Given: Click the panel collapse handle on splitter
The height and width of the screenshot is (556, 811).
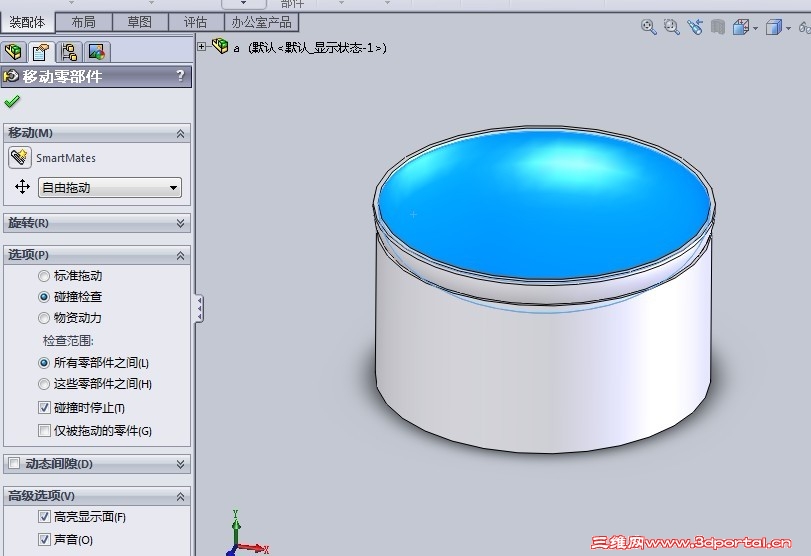Looking at the screenshot, I should (x=199, y=308).
